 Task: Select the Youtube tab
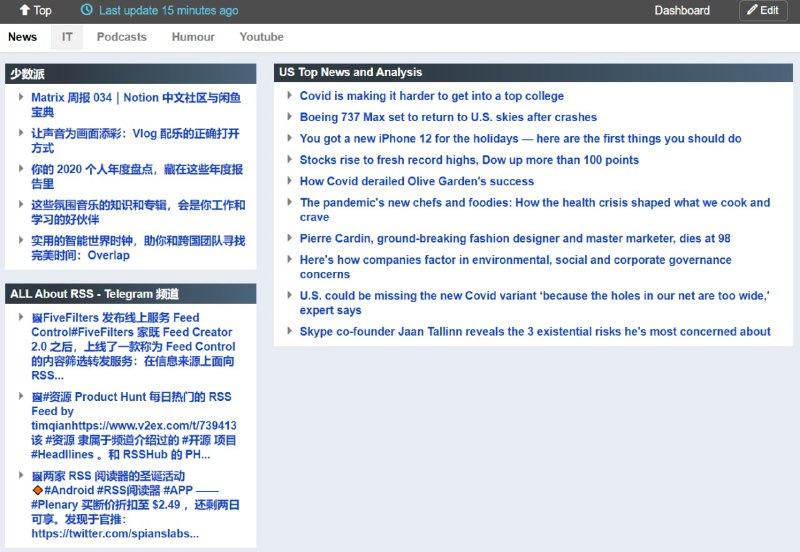(x=261, y=37)
